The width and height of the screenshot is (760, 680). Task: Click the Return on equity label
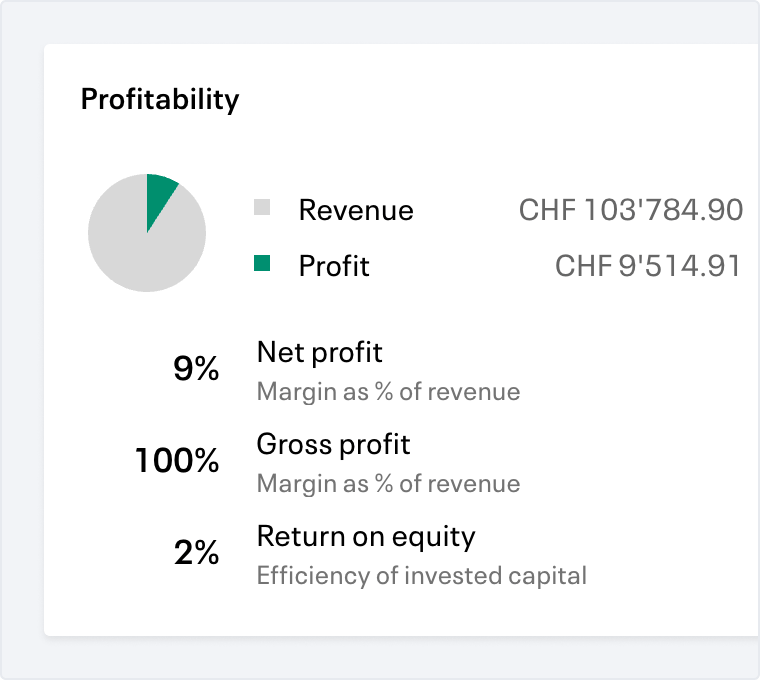click(x=366, y=537)
